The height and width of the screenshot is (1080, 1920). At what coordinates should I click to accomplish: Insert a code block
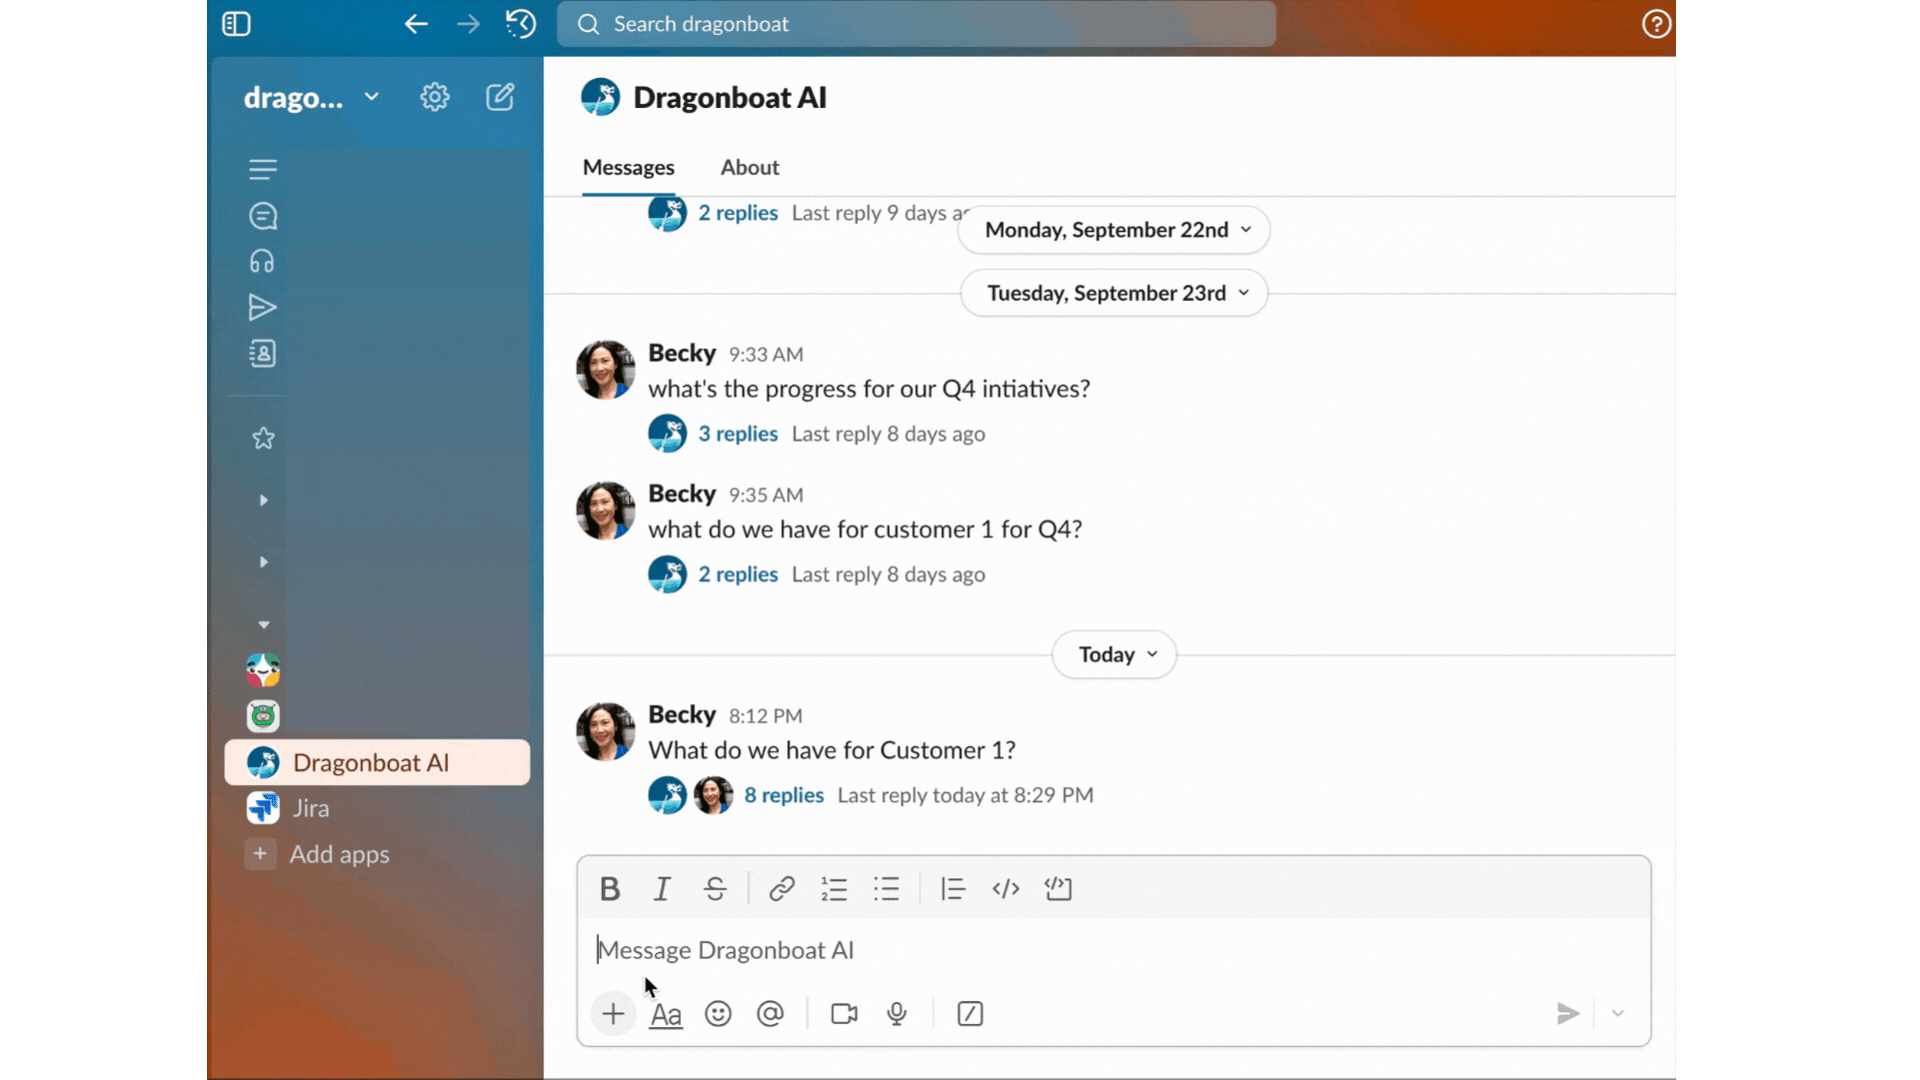tap(1058, 888)
